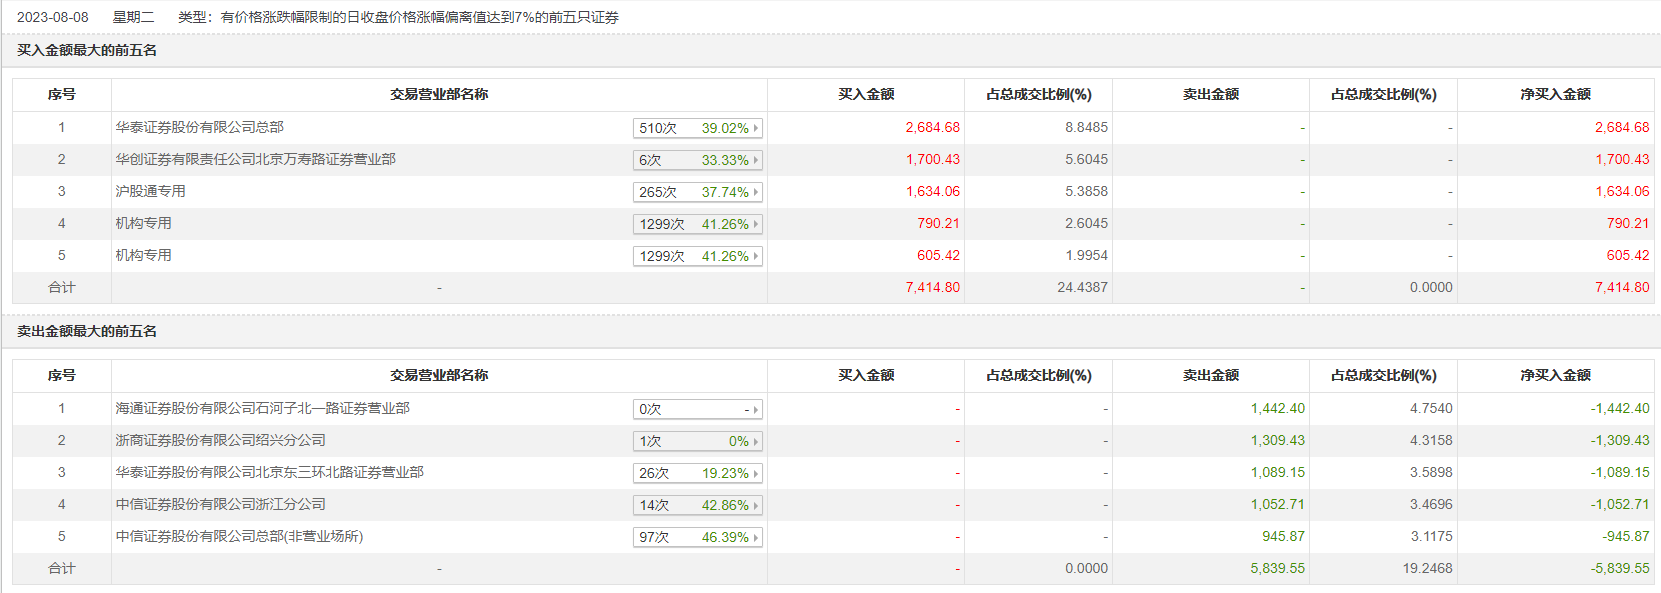Open 海通证券石河子北一路证券营业部 link
This screenshot has height=593, width=1661.
tap(262, 408)
